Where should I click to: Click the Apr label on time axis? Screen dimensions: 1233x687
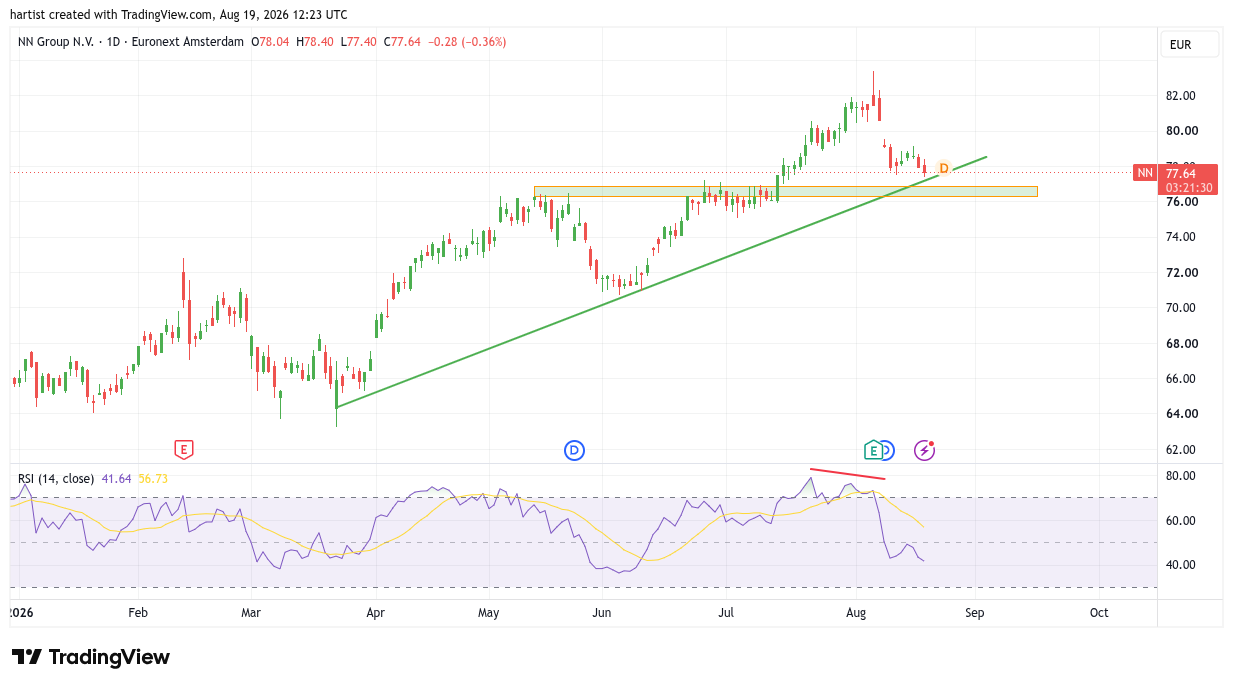pyautogui.click(x=375, y=612)
